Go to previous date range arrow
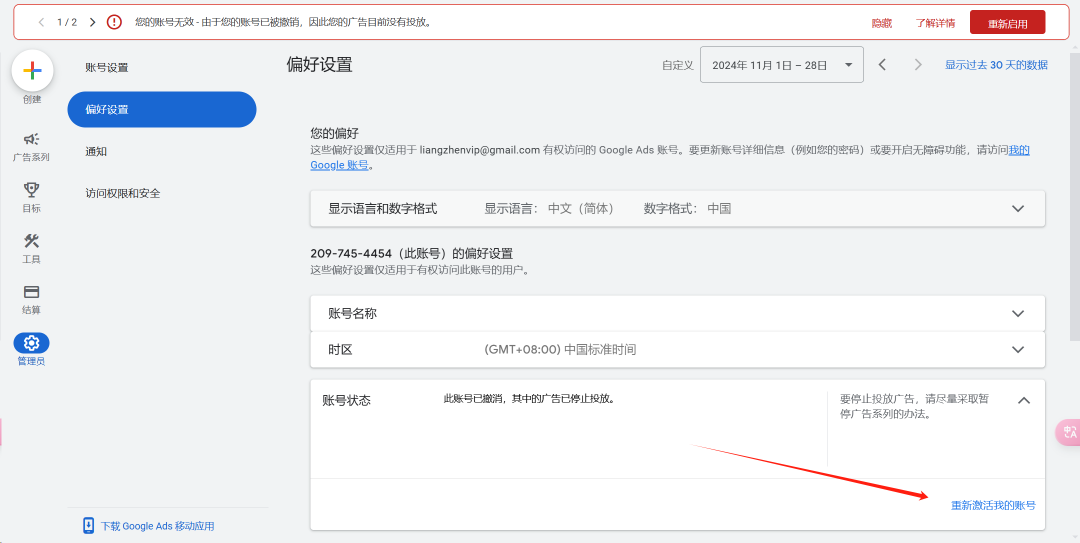This screenshot has height=543, width=1080. [x=882, y=65]
